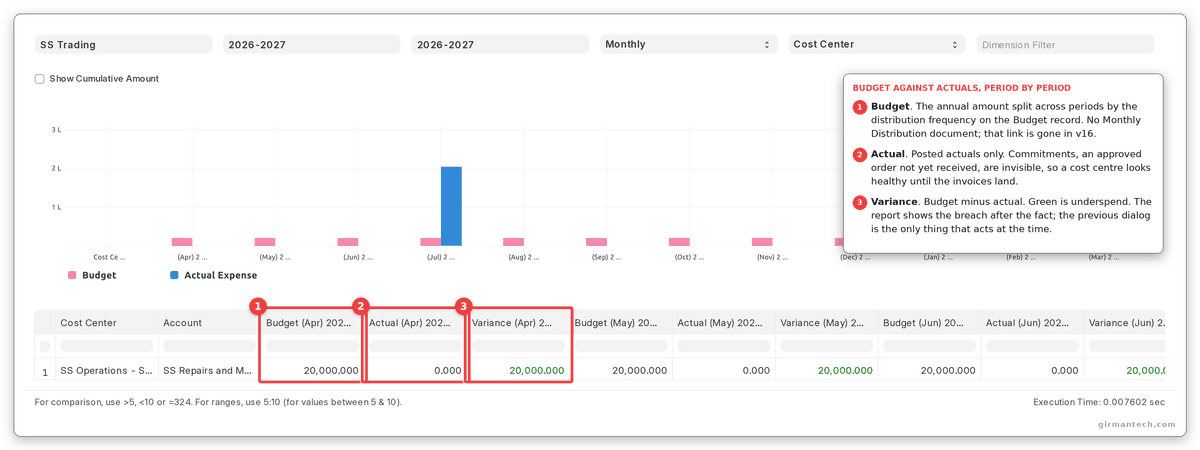Select the SS Operations cost center cell
This screenshot has width=1200, height=450.
(106, 370)
